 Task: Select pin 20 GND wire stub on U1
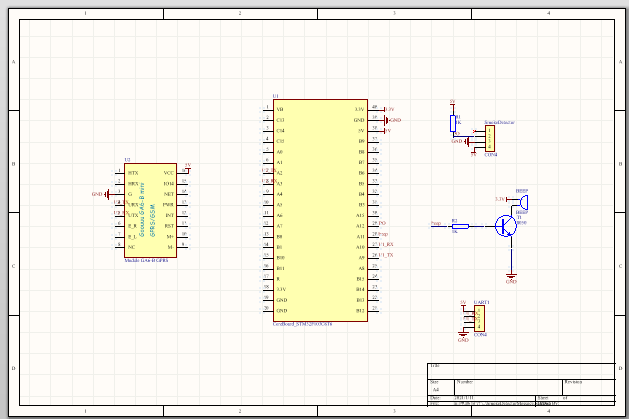(x=268, y=310)
